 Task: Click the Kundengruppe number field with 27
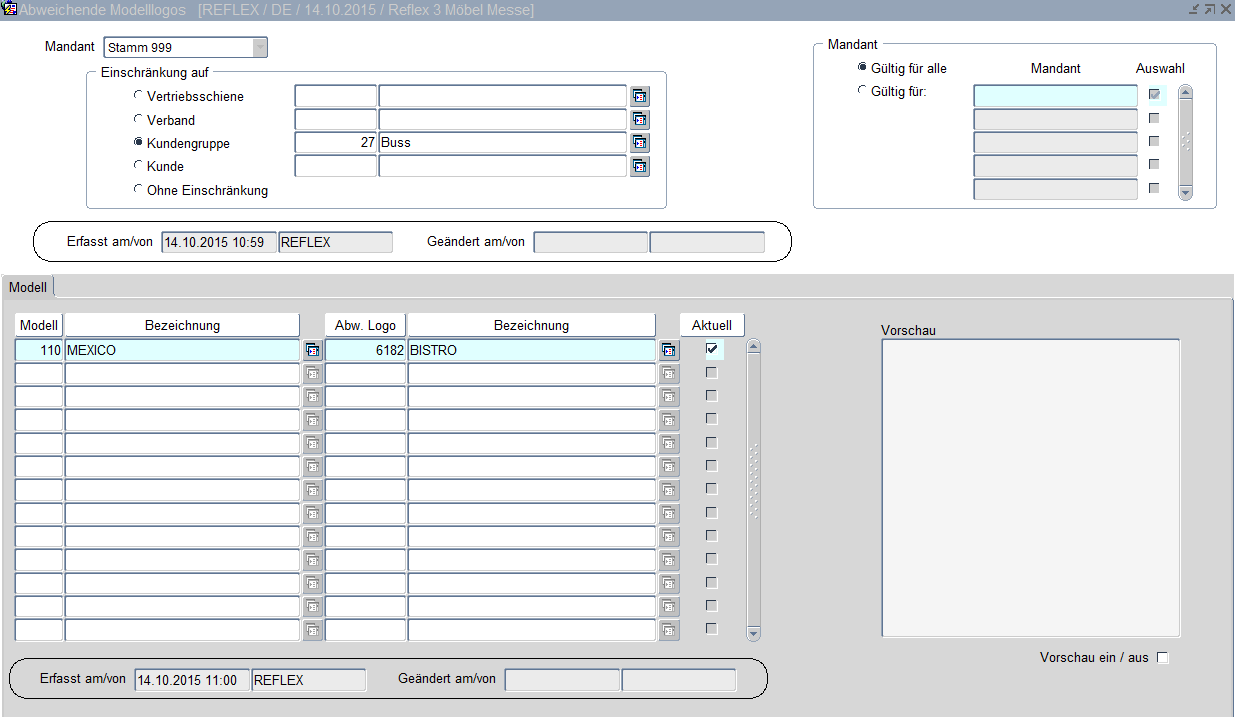pyautogui.click(x=335, y=143)
